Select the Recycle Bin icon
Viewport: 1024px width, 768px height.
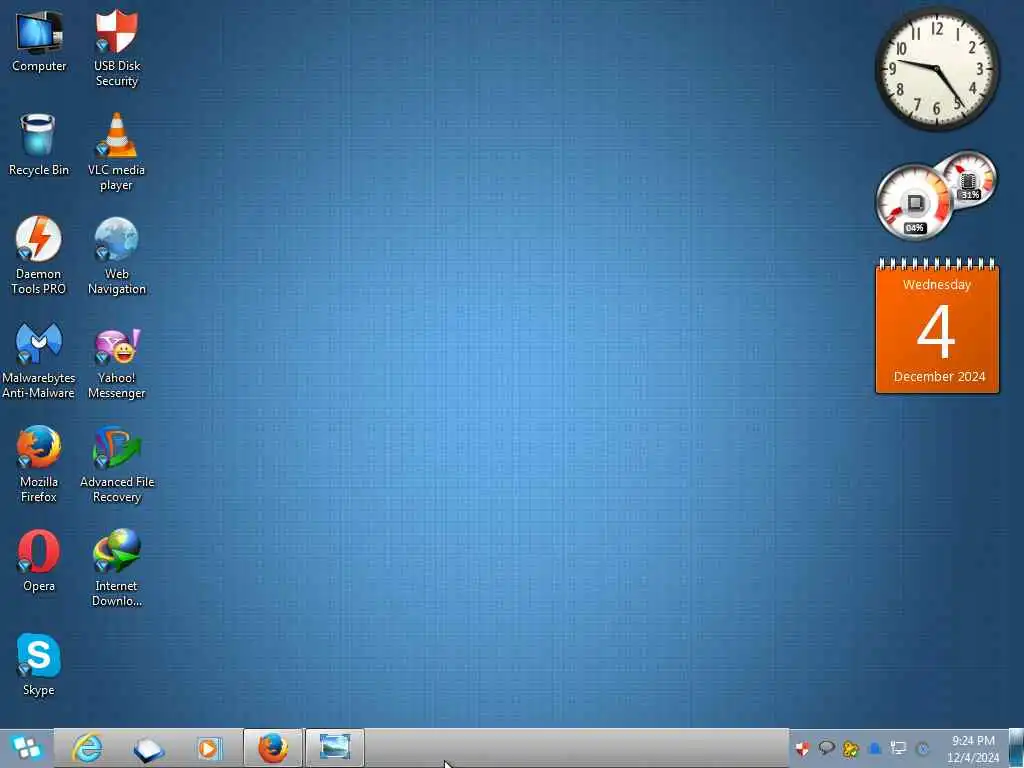[x=39, y=145]
